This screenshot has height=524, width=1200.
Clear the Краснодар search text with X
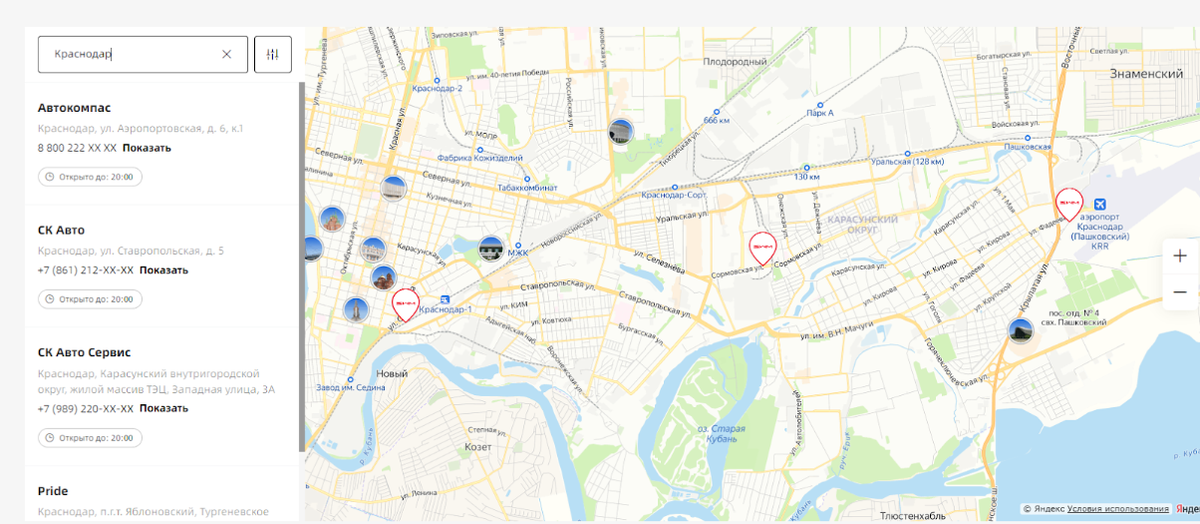coord(227,54)
